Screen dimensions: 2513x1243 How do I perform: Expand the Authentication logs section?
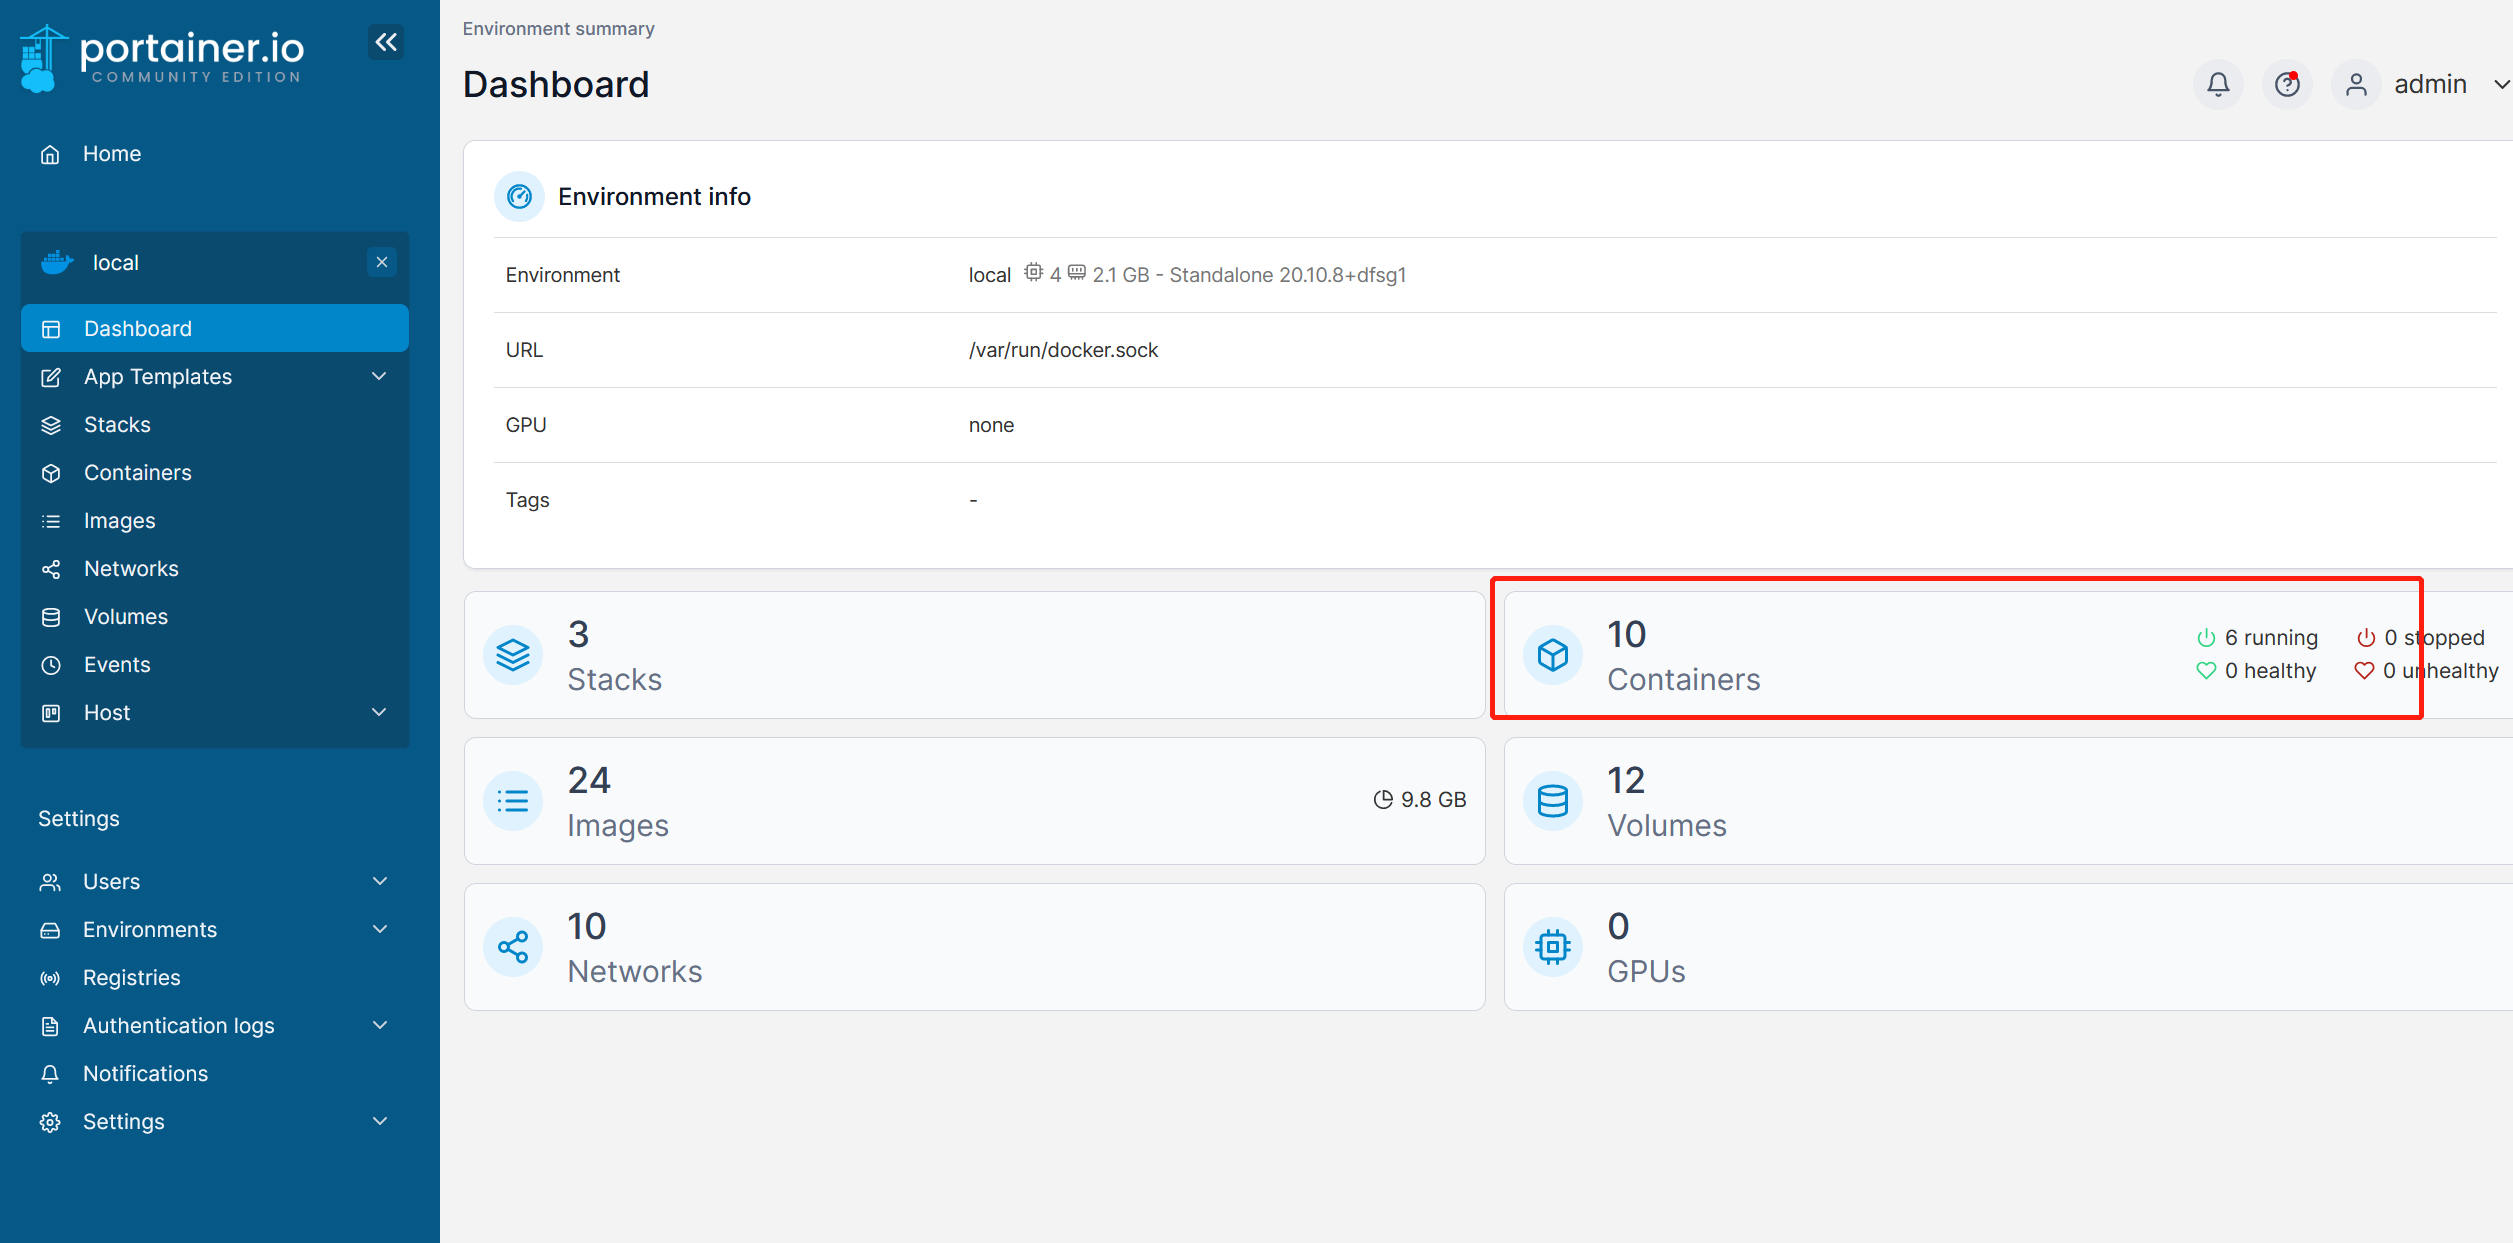[x=379, y=1025]
